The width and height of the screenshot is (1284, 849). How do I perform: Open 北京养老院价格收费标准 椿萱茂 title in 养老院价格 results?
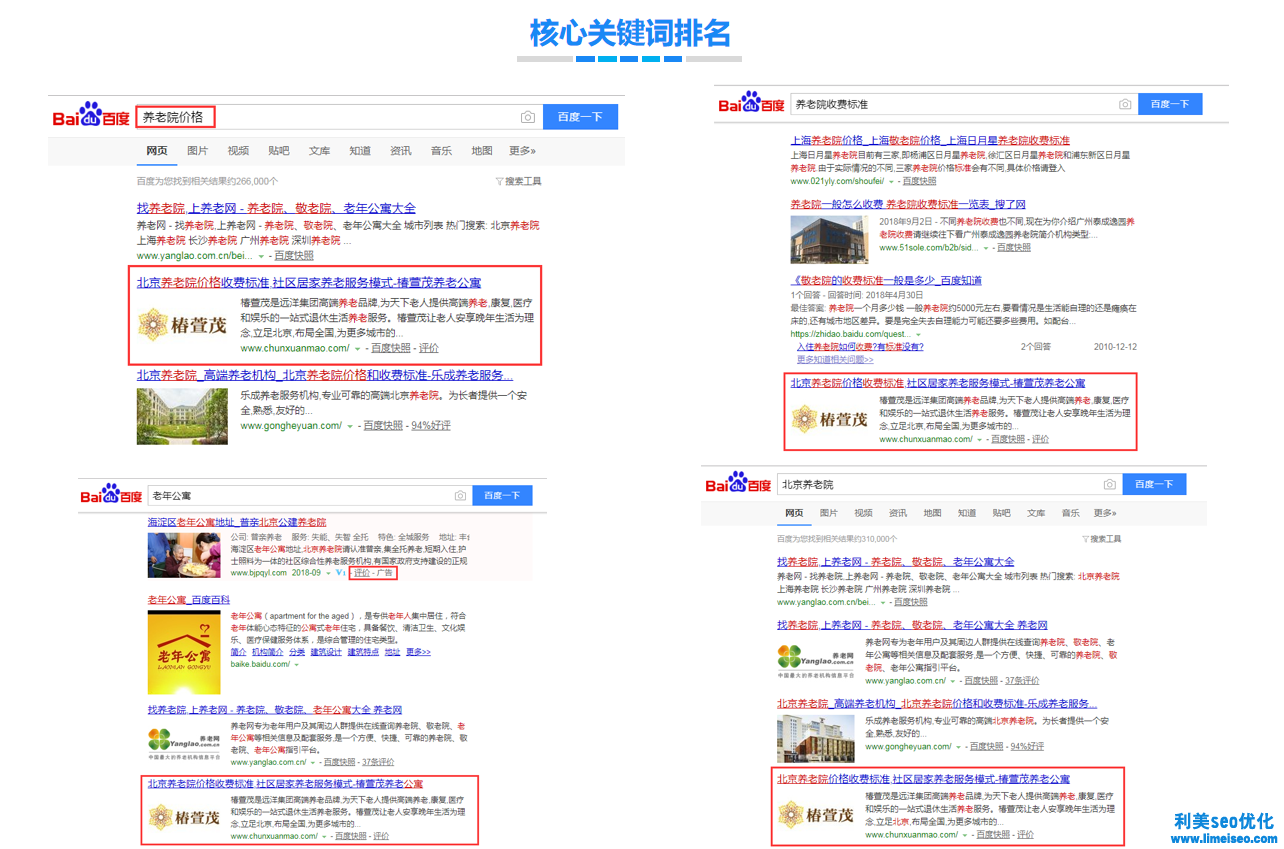309,283
